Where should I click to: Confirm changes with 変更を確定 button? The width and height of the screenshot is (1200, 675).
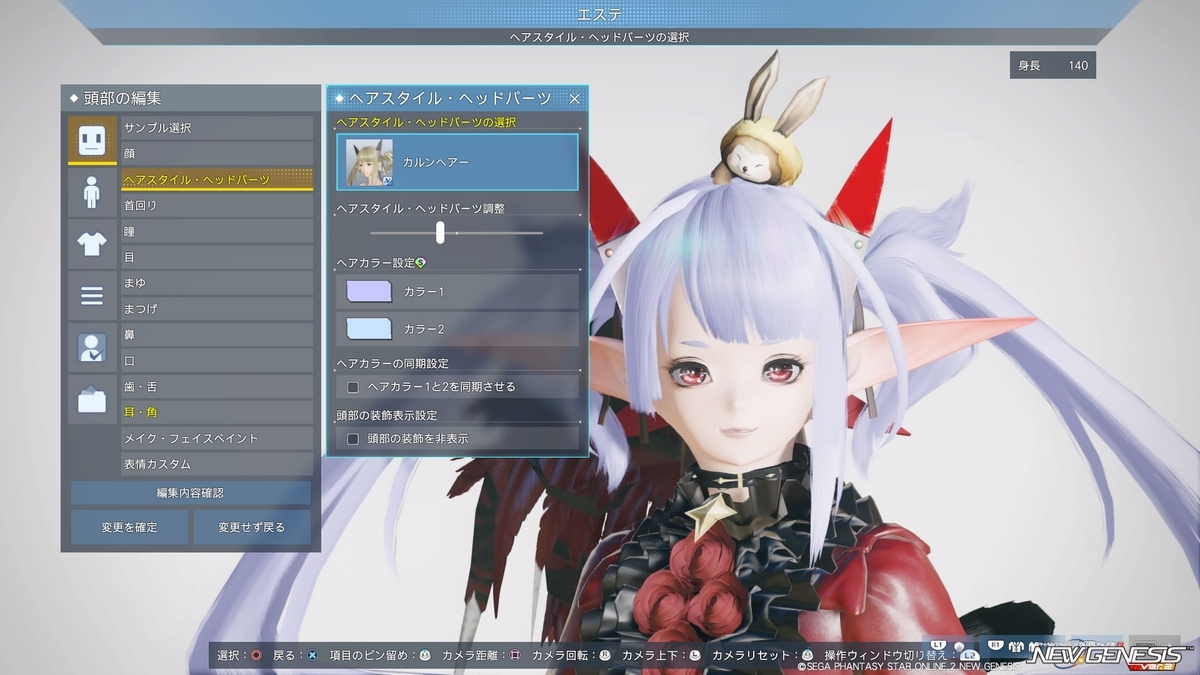[129, 527]
